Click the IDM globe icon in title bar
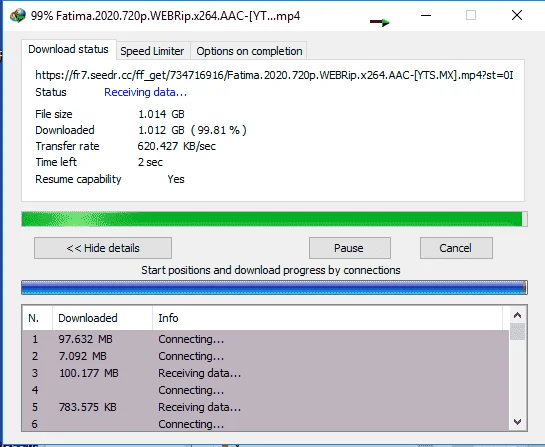Screen dimensions: 545x447 click(18, 16)
